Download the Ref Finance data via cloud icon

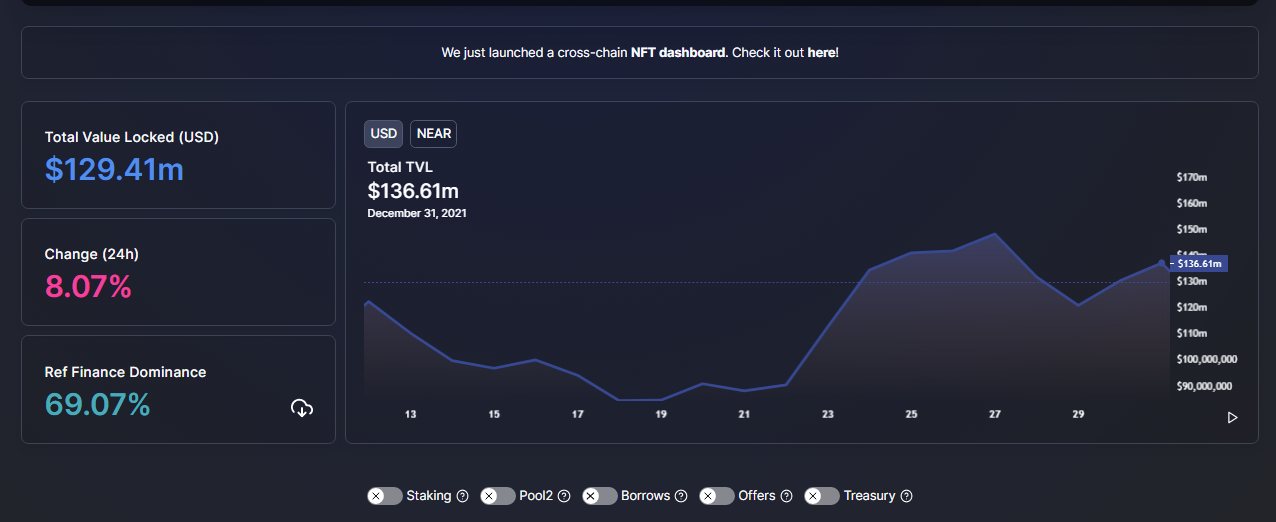tap(302, 408)
